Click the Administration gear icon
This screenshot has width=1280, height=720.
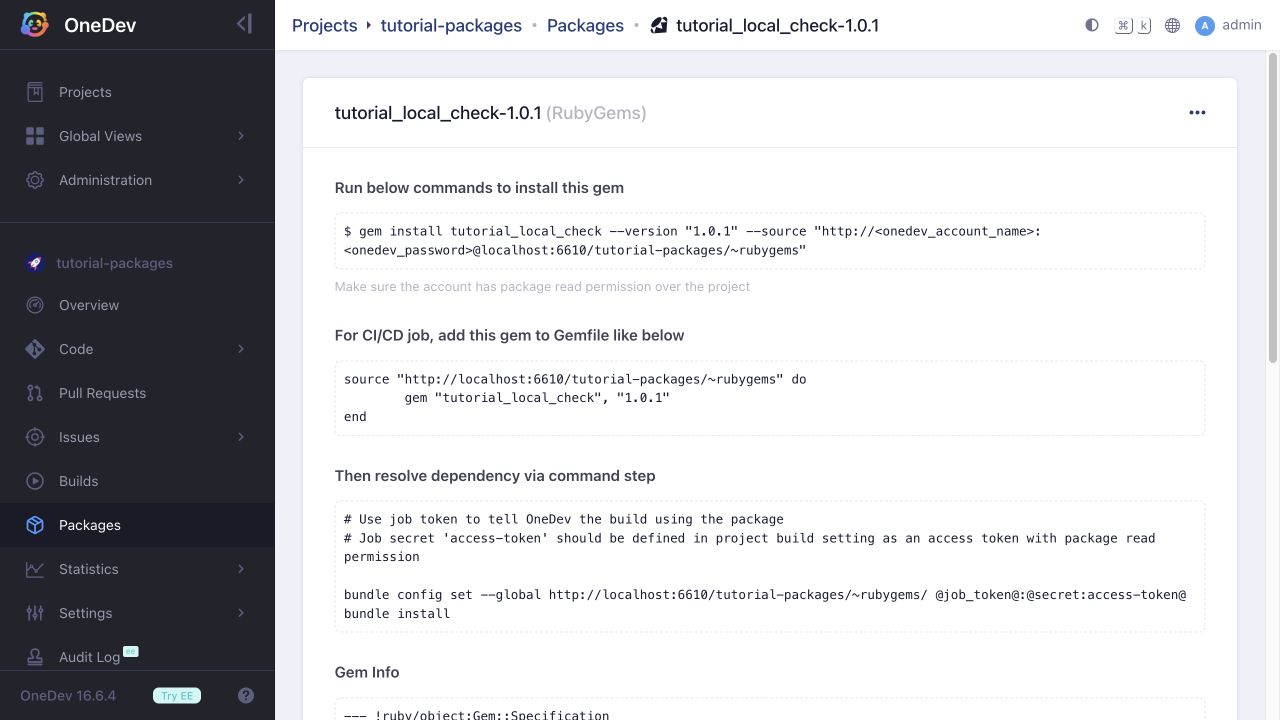tap(35, 180)
